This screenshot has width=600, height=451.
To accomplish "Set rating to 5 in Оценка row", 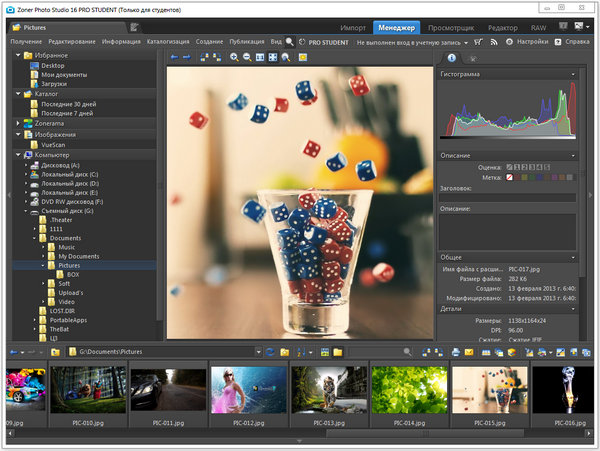I will tap(544, 166).
